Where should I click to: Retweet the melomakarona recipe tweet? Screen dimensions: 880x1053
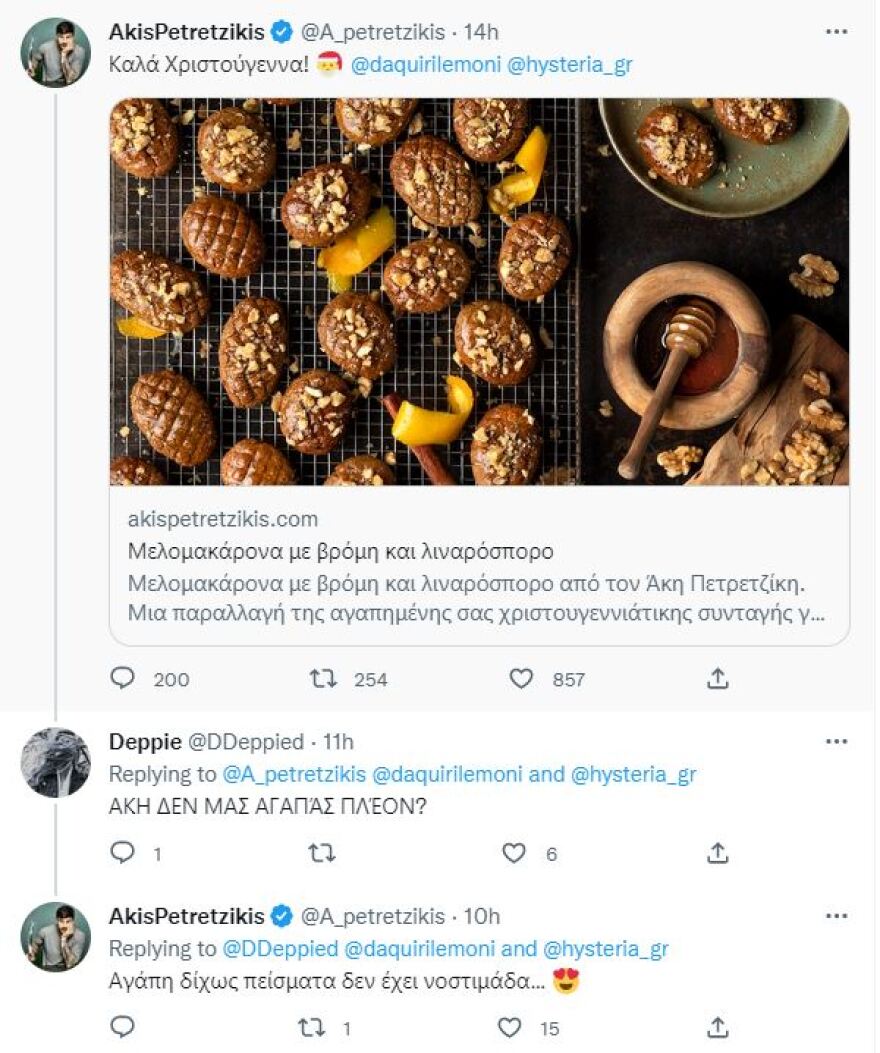coord(323,679)
